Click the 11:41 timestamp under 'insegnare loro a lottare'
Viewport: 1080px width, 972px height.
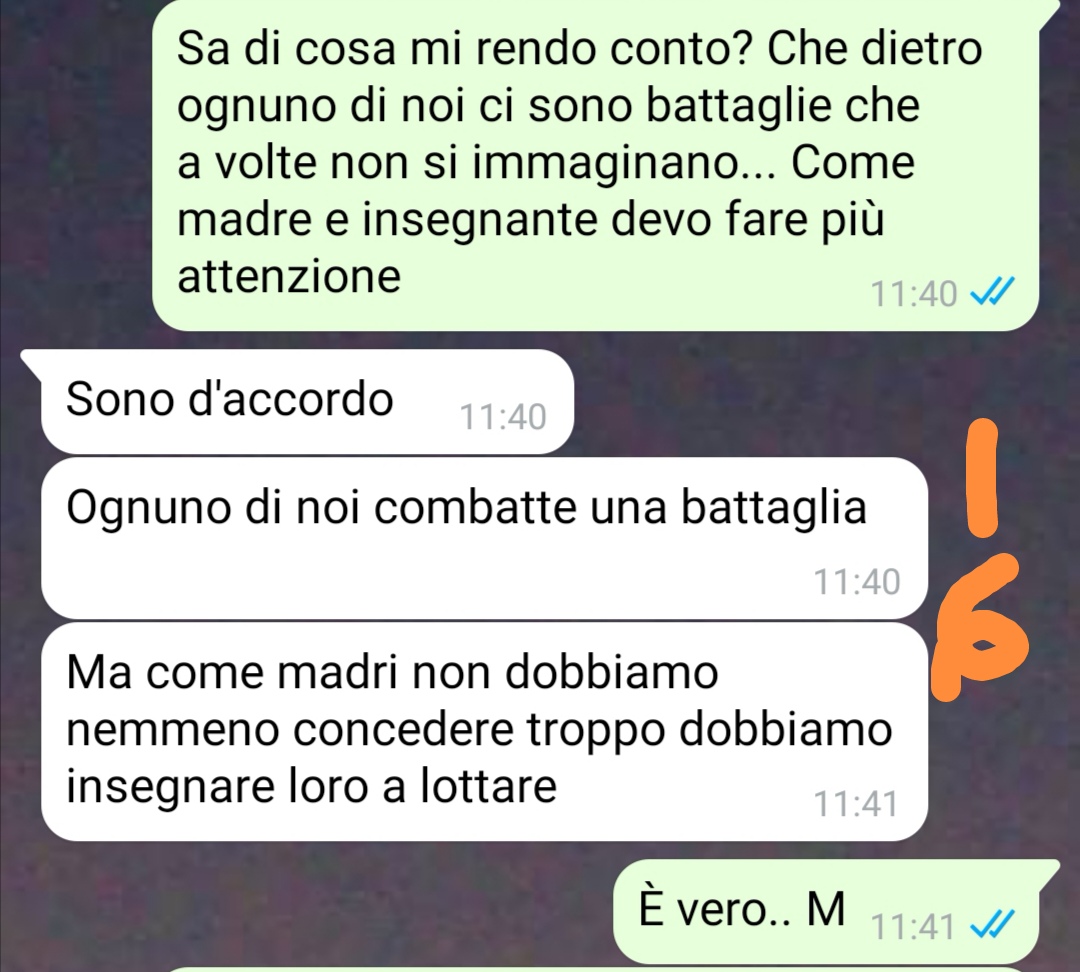pyautogui.click(x=856, y=803)
